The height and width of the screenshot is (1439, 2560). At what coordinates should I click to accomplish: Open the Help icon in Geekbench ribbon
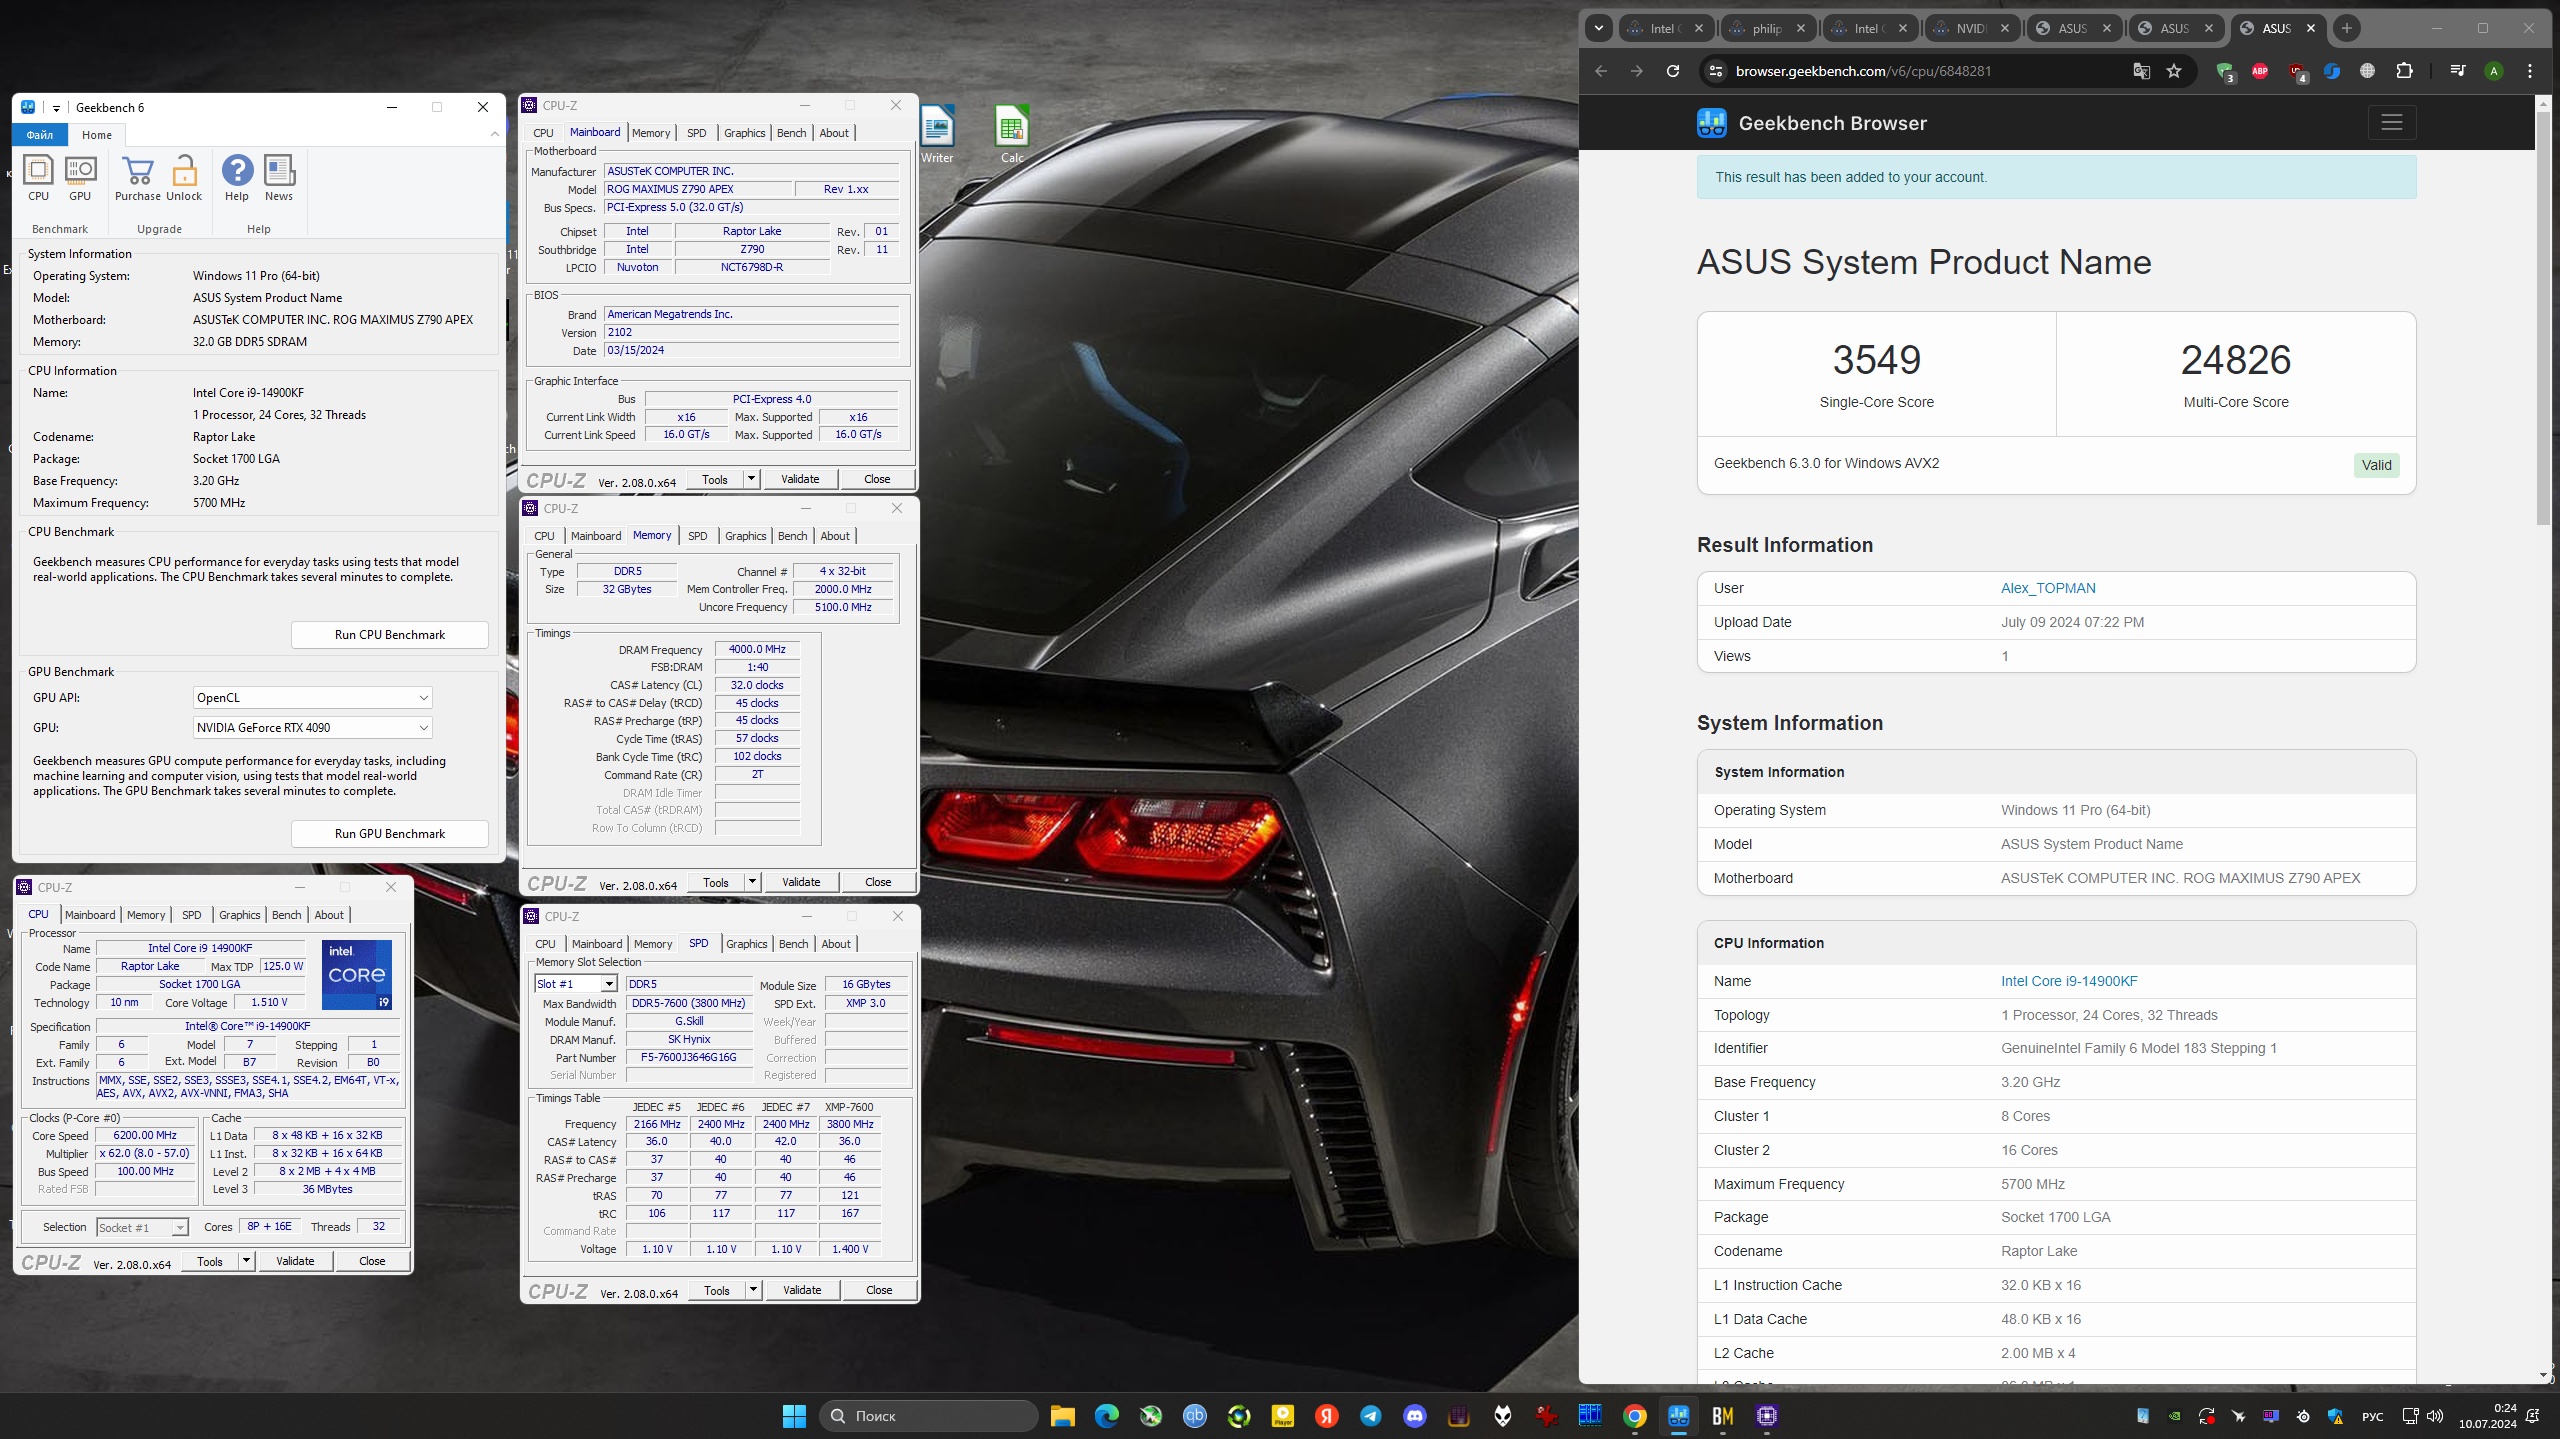(x=237, y=178)
